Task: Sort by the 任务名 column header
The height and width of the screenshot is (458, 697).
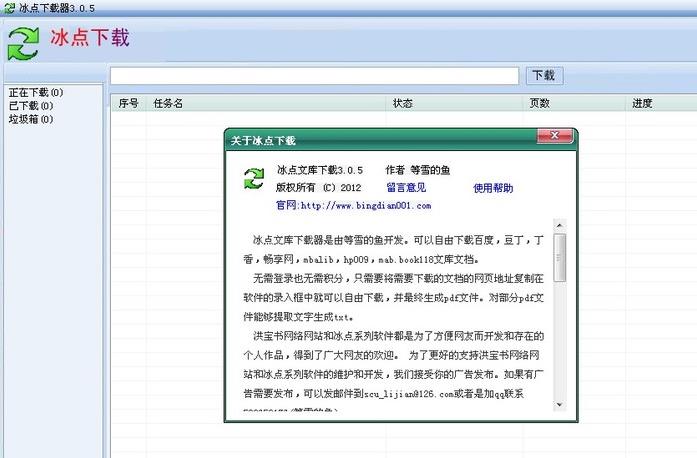Action: pyautogui.click(x=266, y=103)
